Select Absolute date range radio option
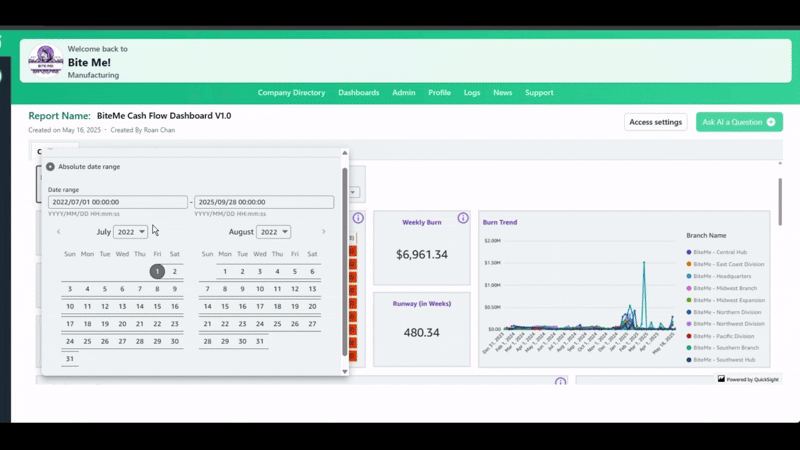 (x=50, y=167)
